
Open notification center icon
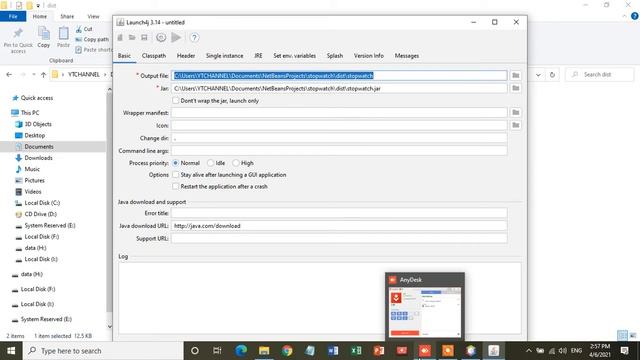tap(624, 351)
